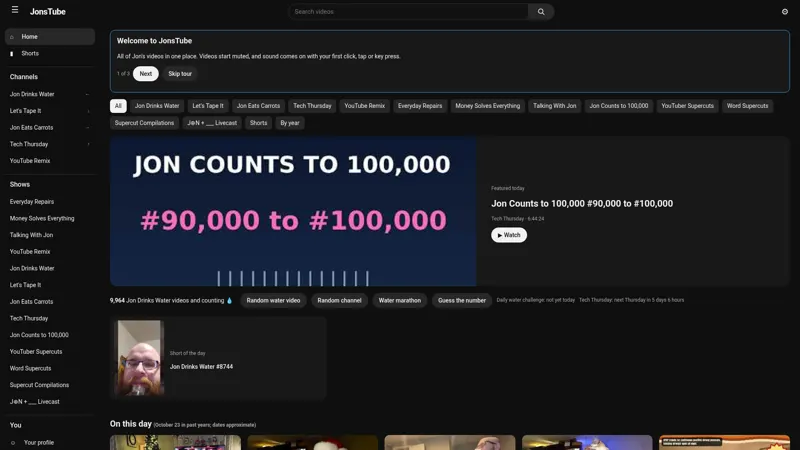Click the 'Tech Thursday: next Thursday' status text
The image size is (800, 450).
[x=631, y=300]
